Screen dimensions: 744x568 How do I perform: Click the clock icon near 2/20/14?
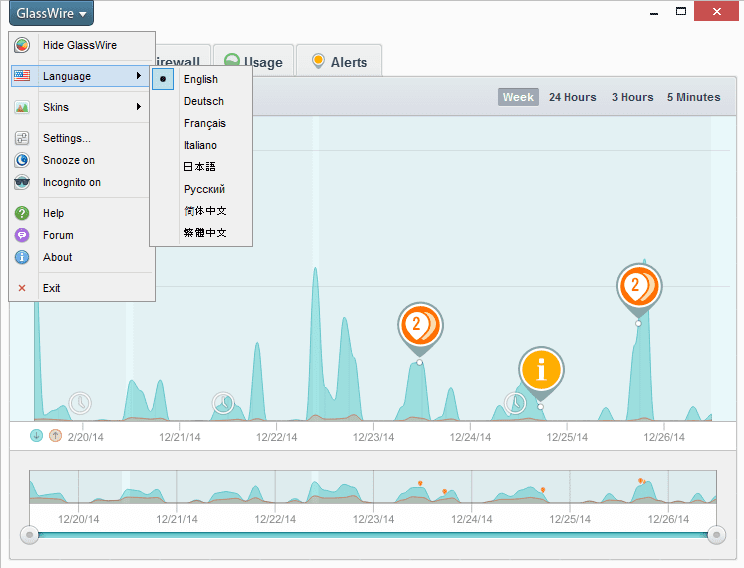click(80, 403)
